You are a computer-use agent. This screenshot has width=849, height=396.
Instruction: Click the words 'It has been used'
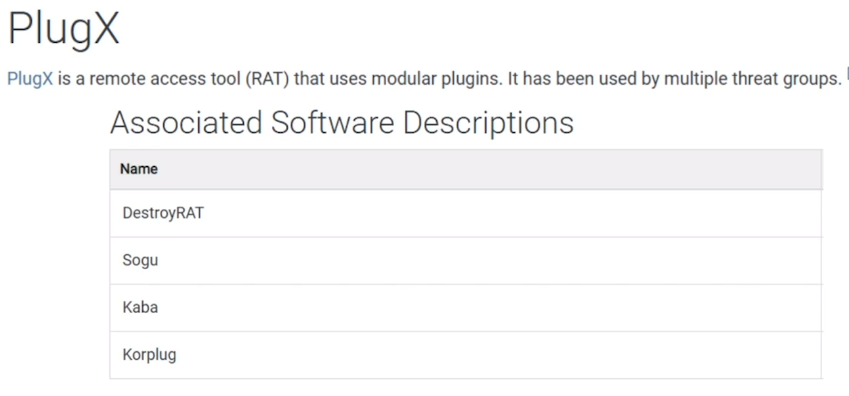570,79
